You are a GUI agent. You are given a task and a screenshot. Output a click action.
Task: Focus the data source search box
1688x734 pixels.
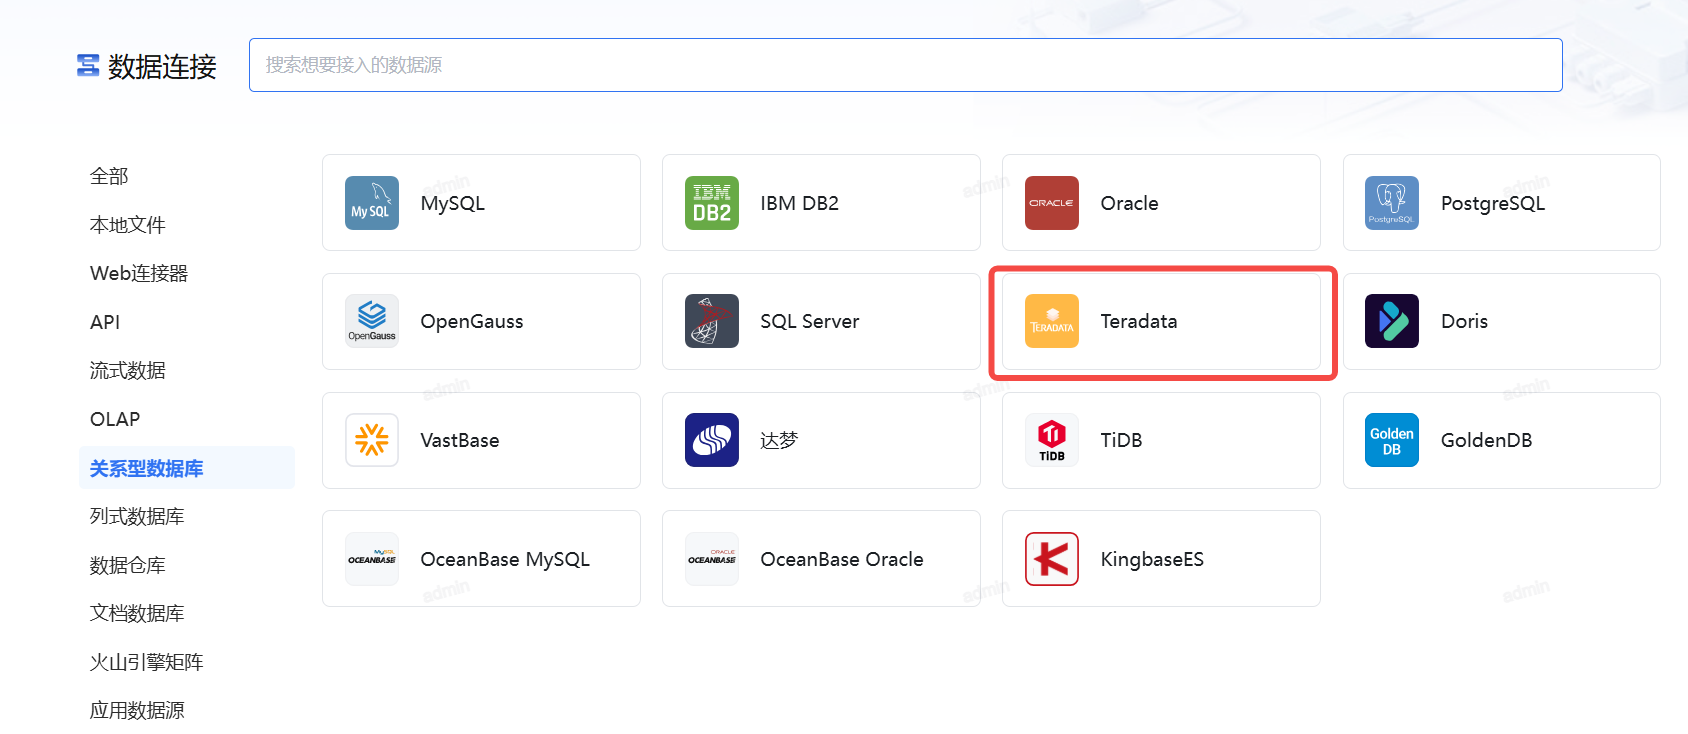pos(906,65)
